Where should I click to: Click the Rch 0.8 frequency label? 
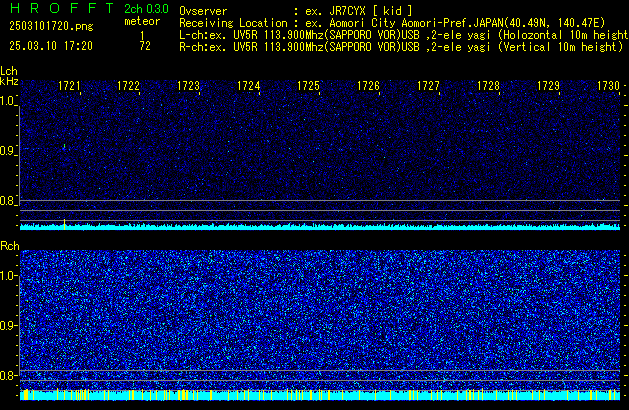click(7, 375)
